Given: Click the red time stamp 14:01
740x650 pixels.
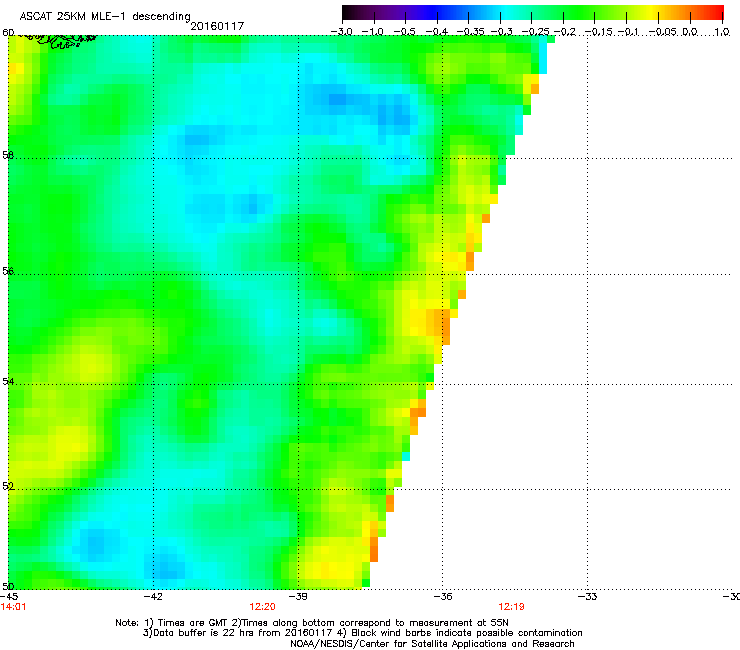Looking at the screenshot, I should click(x=13, y=607).
